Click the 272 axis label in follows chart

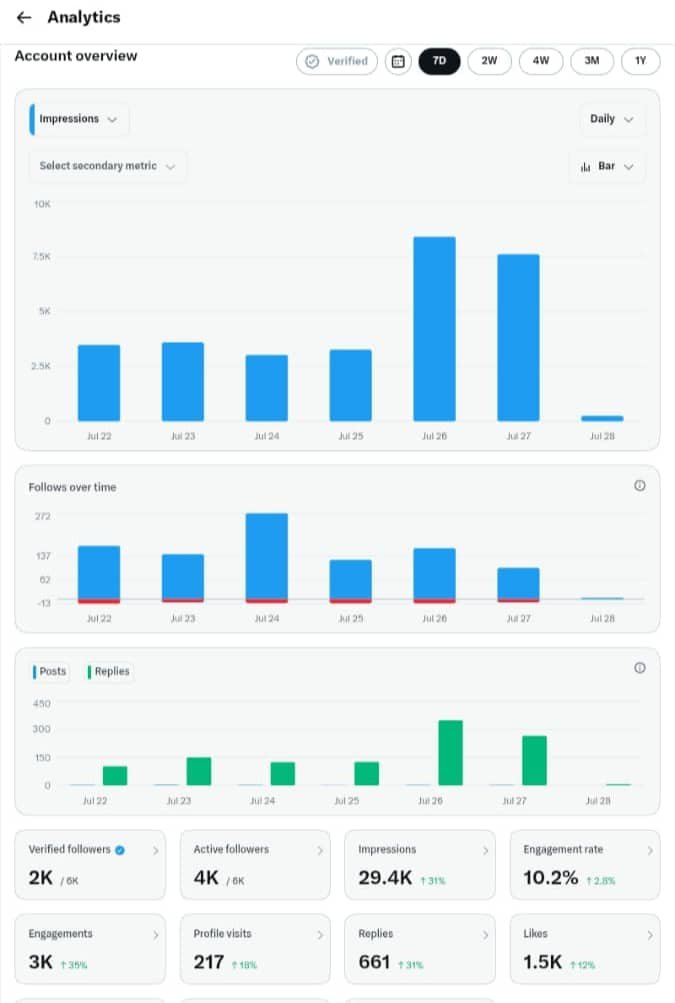click(42, 516)
